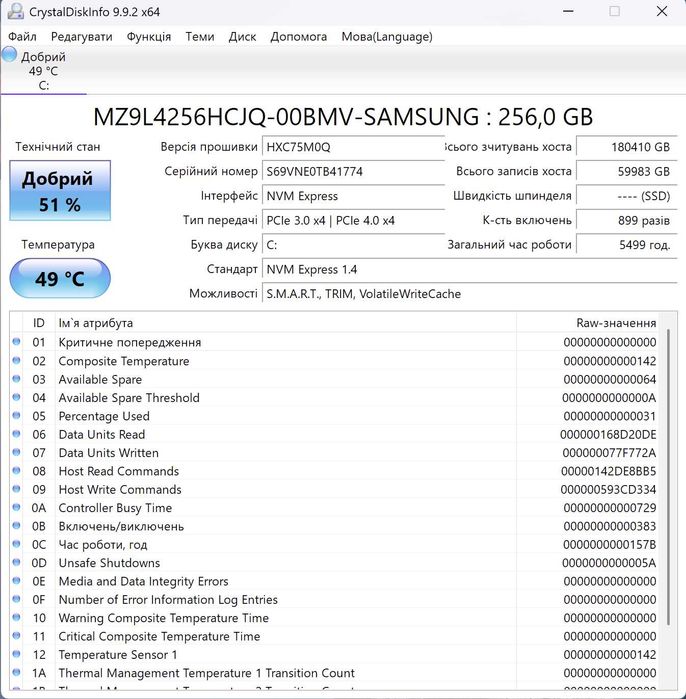Click the status dot for Критичне попередження
Screen dimensions: 686x699
pos(16,342)
